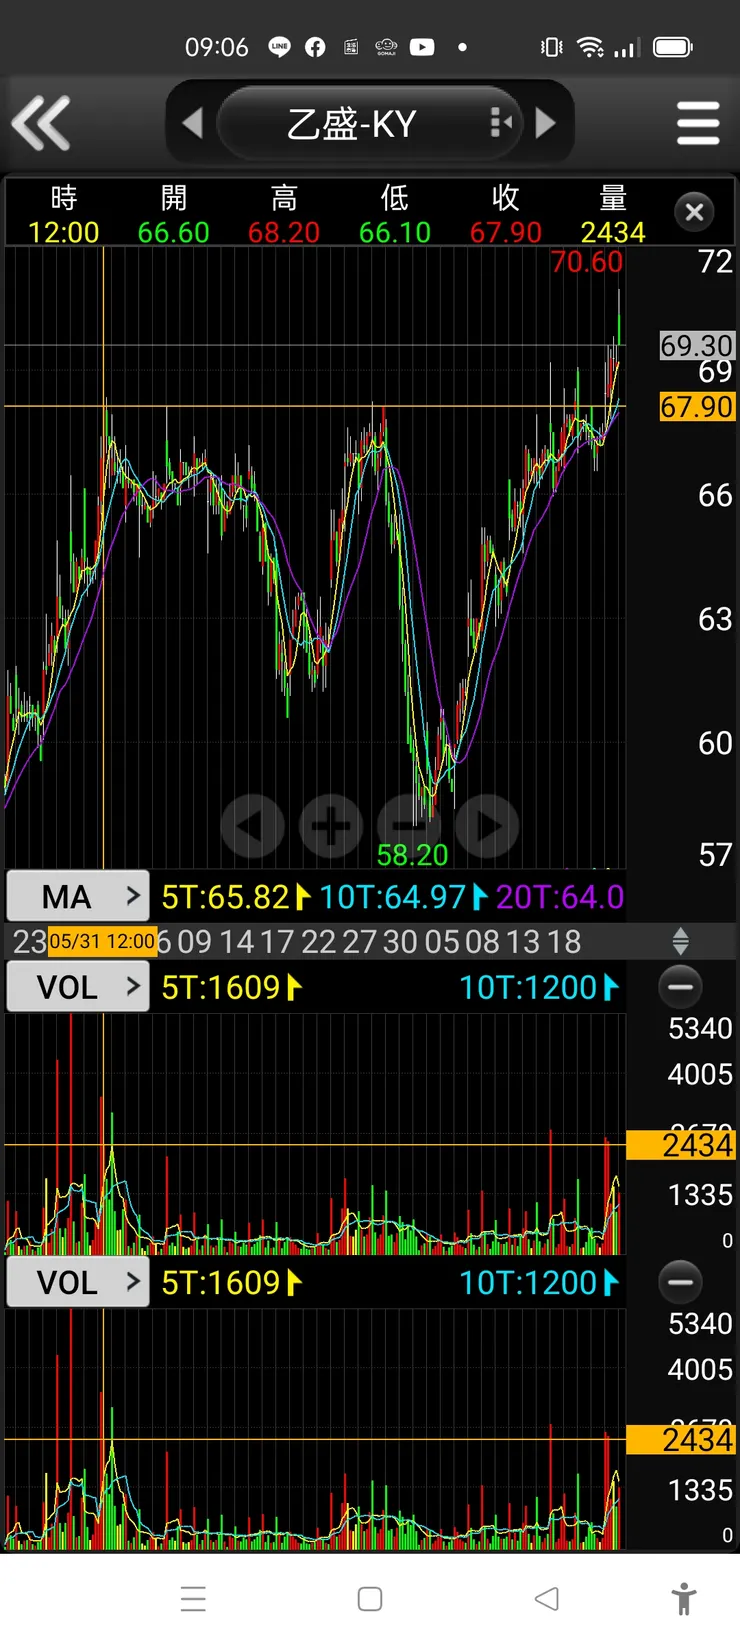The width and height of the screenshot is (740, 1644).
Task: Tap the time value 12:00 in header
Action: [x=64, y=232]
